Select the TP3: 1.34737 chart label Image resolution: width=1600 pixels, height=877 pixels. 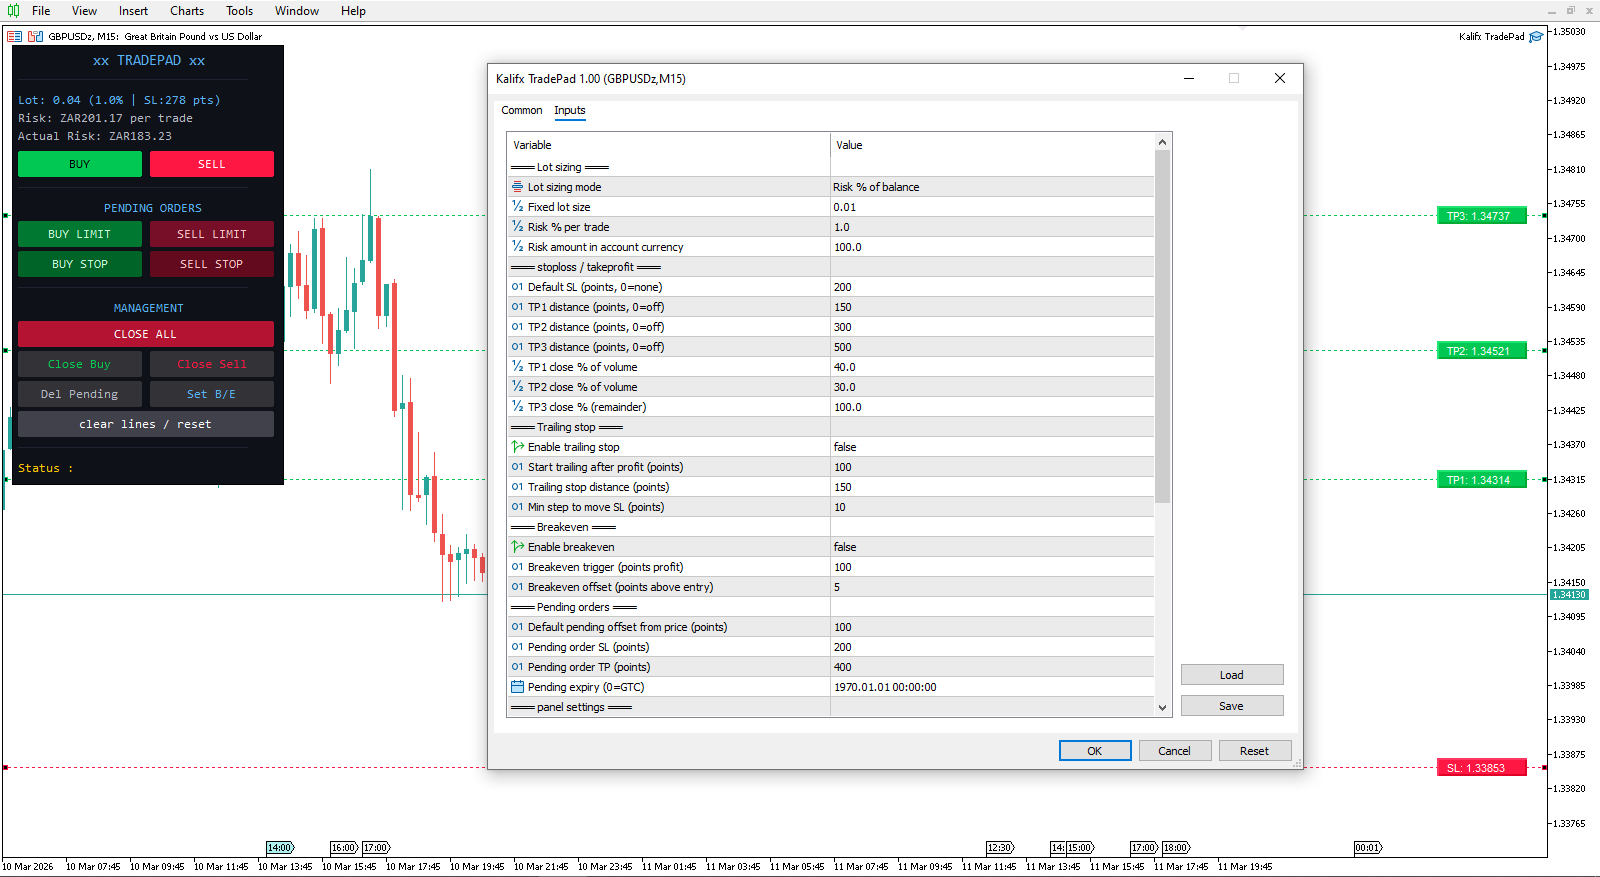point(1481,216)
